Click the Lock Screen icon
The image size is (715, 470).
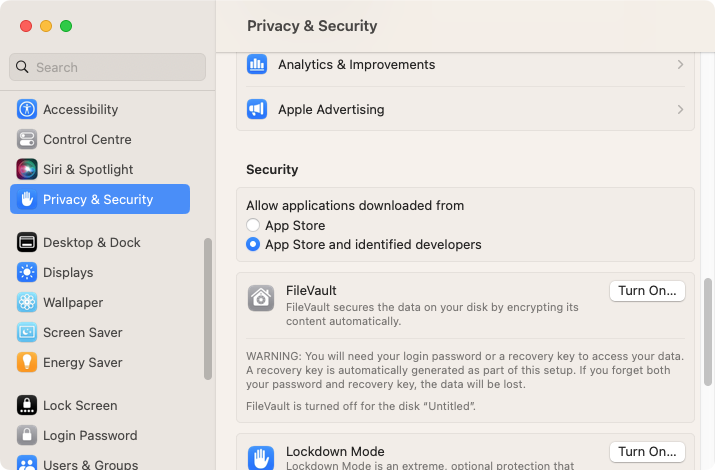tap(27, 405)
